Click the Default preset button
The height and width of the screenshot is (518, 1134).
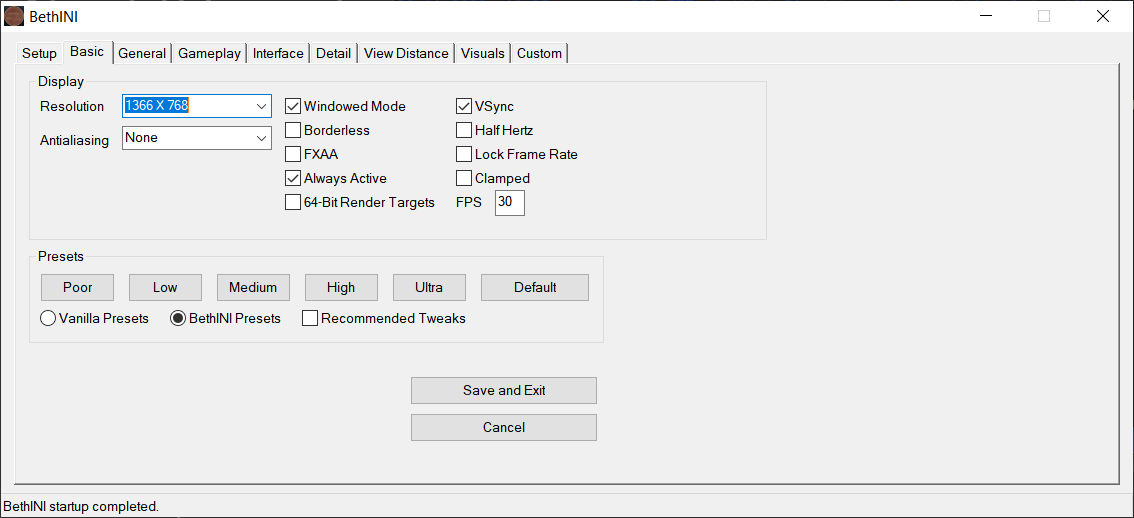pos(535,287)
